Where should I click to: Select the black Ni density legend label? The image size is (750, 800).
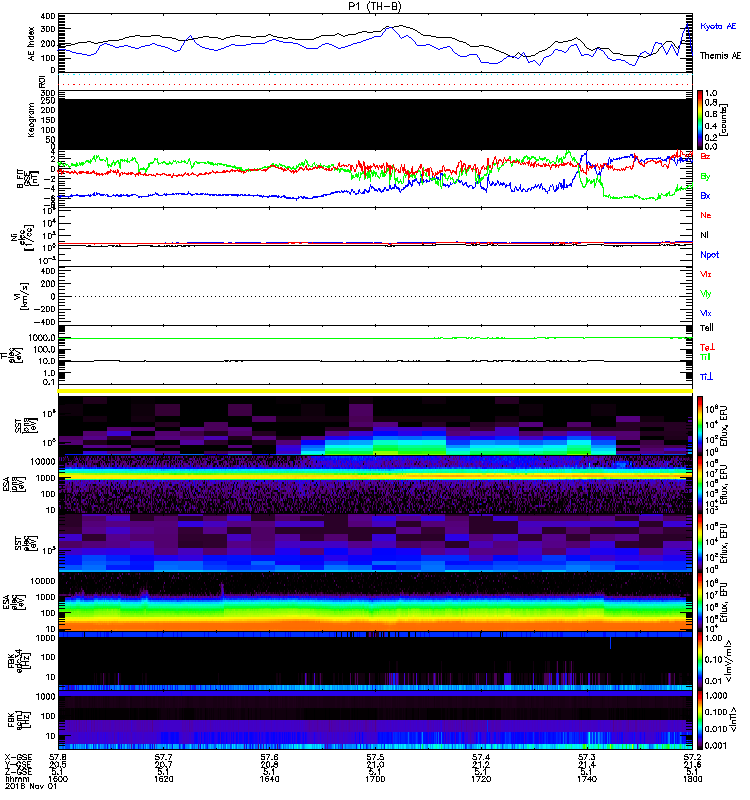[704, 235]
